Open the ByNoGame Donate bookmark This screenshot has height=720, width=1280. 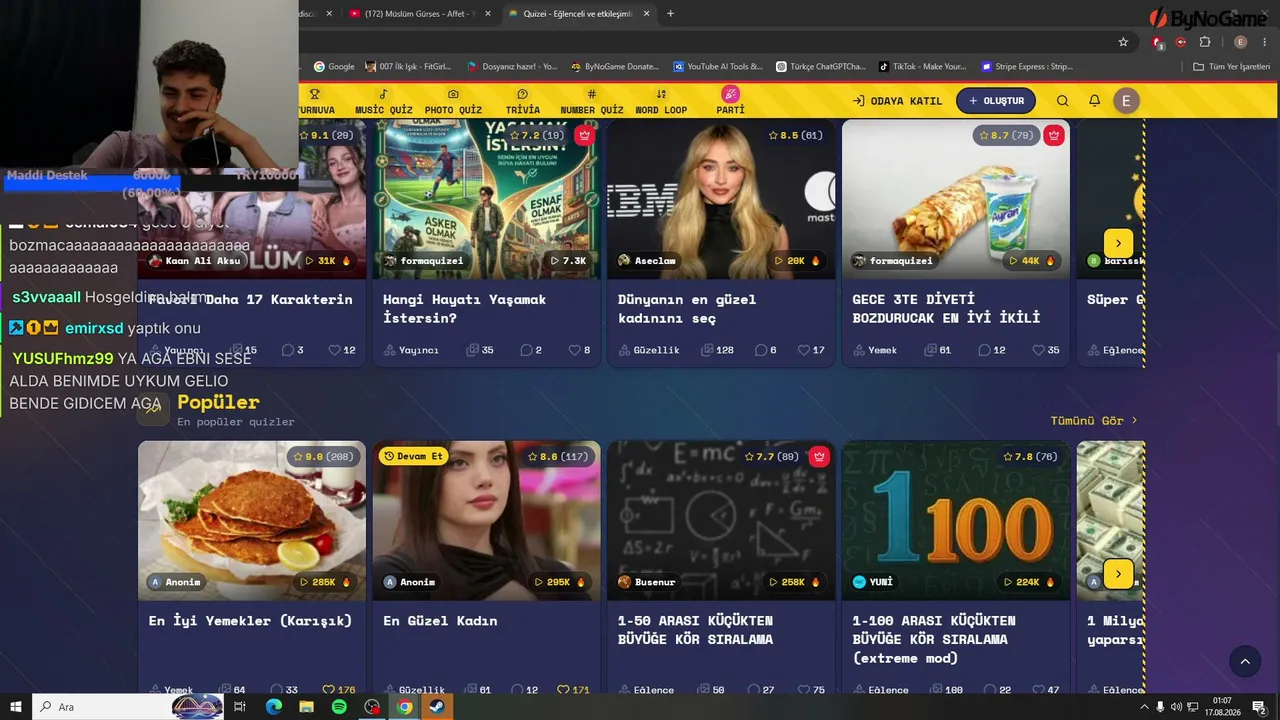pos(614,67)
